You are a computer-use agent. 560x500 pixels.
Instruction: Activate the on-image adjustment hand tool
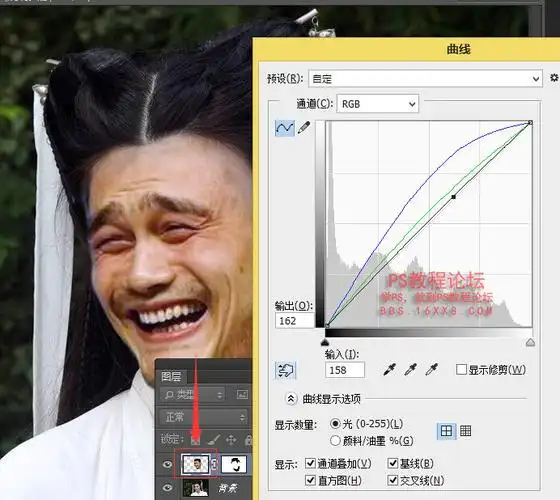coord(285,370)
